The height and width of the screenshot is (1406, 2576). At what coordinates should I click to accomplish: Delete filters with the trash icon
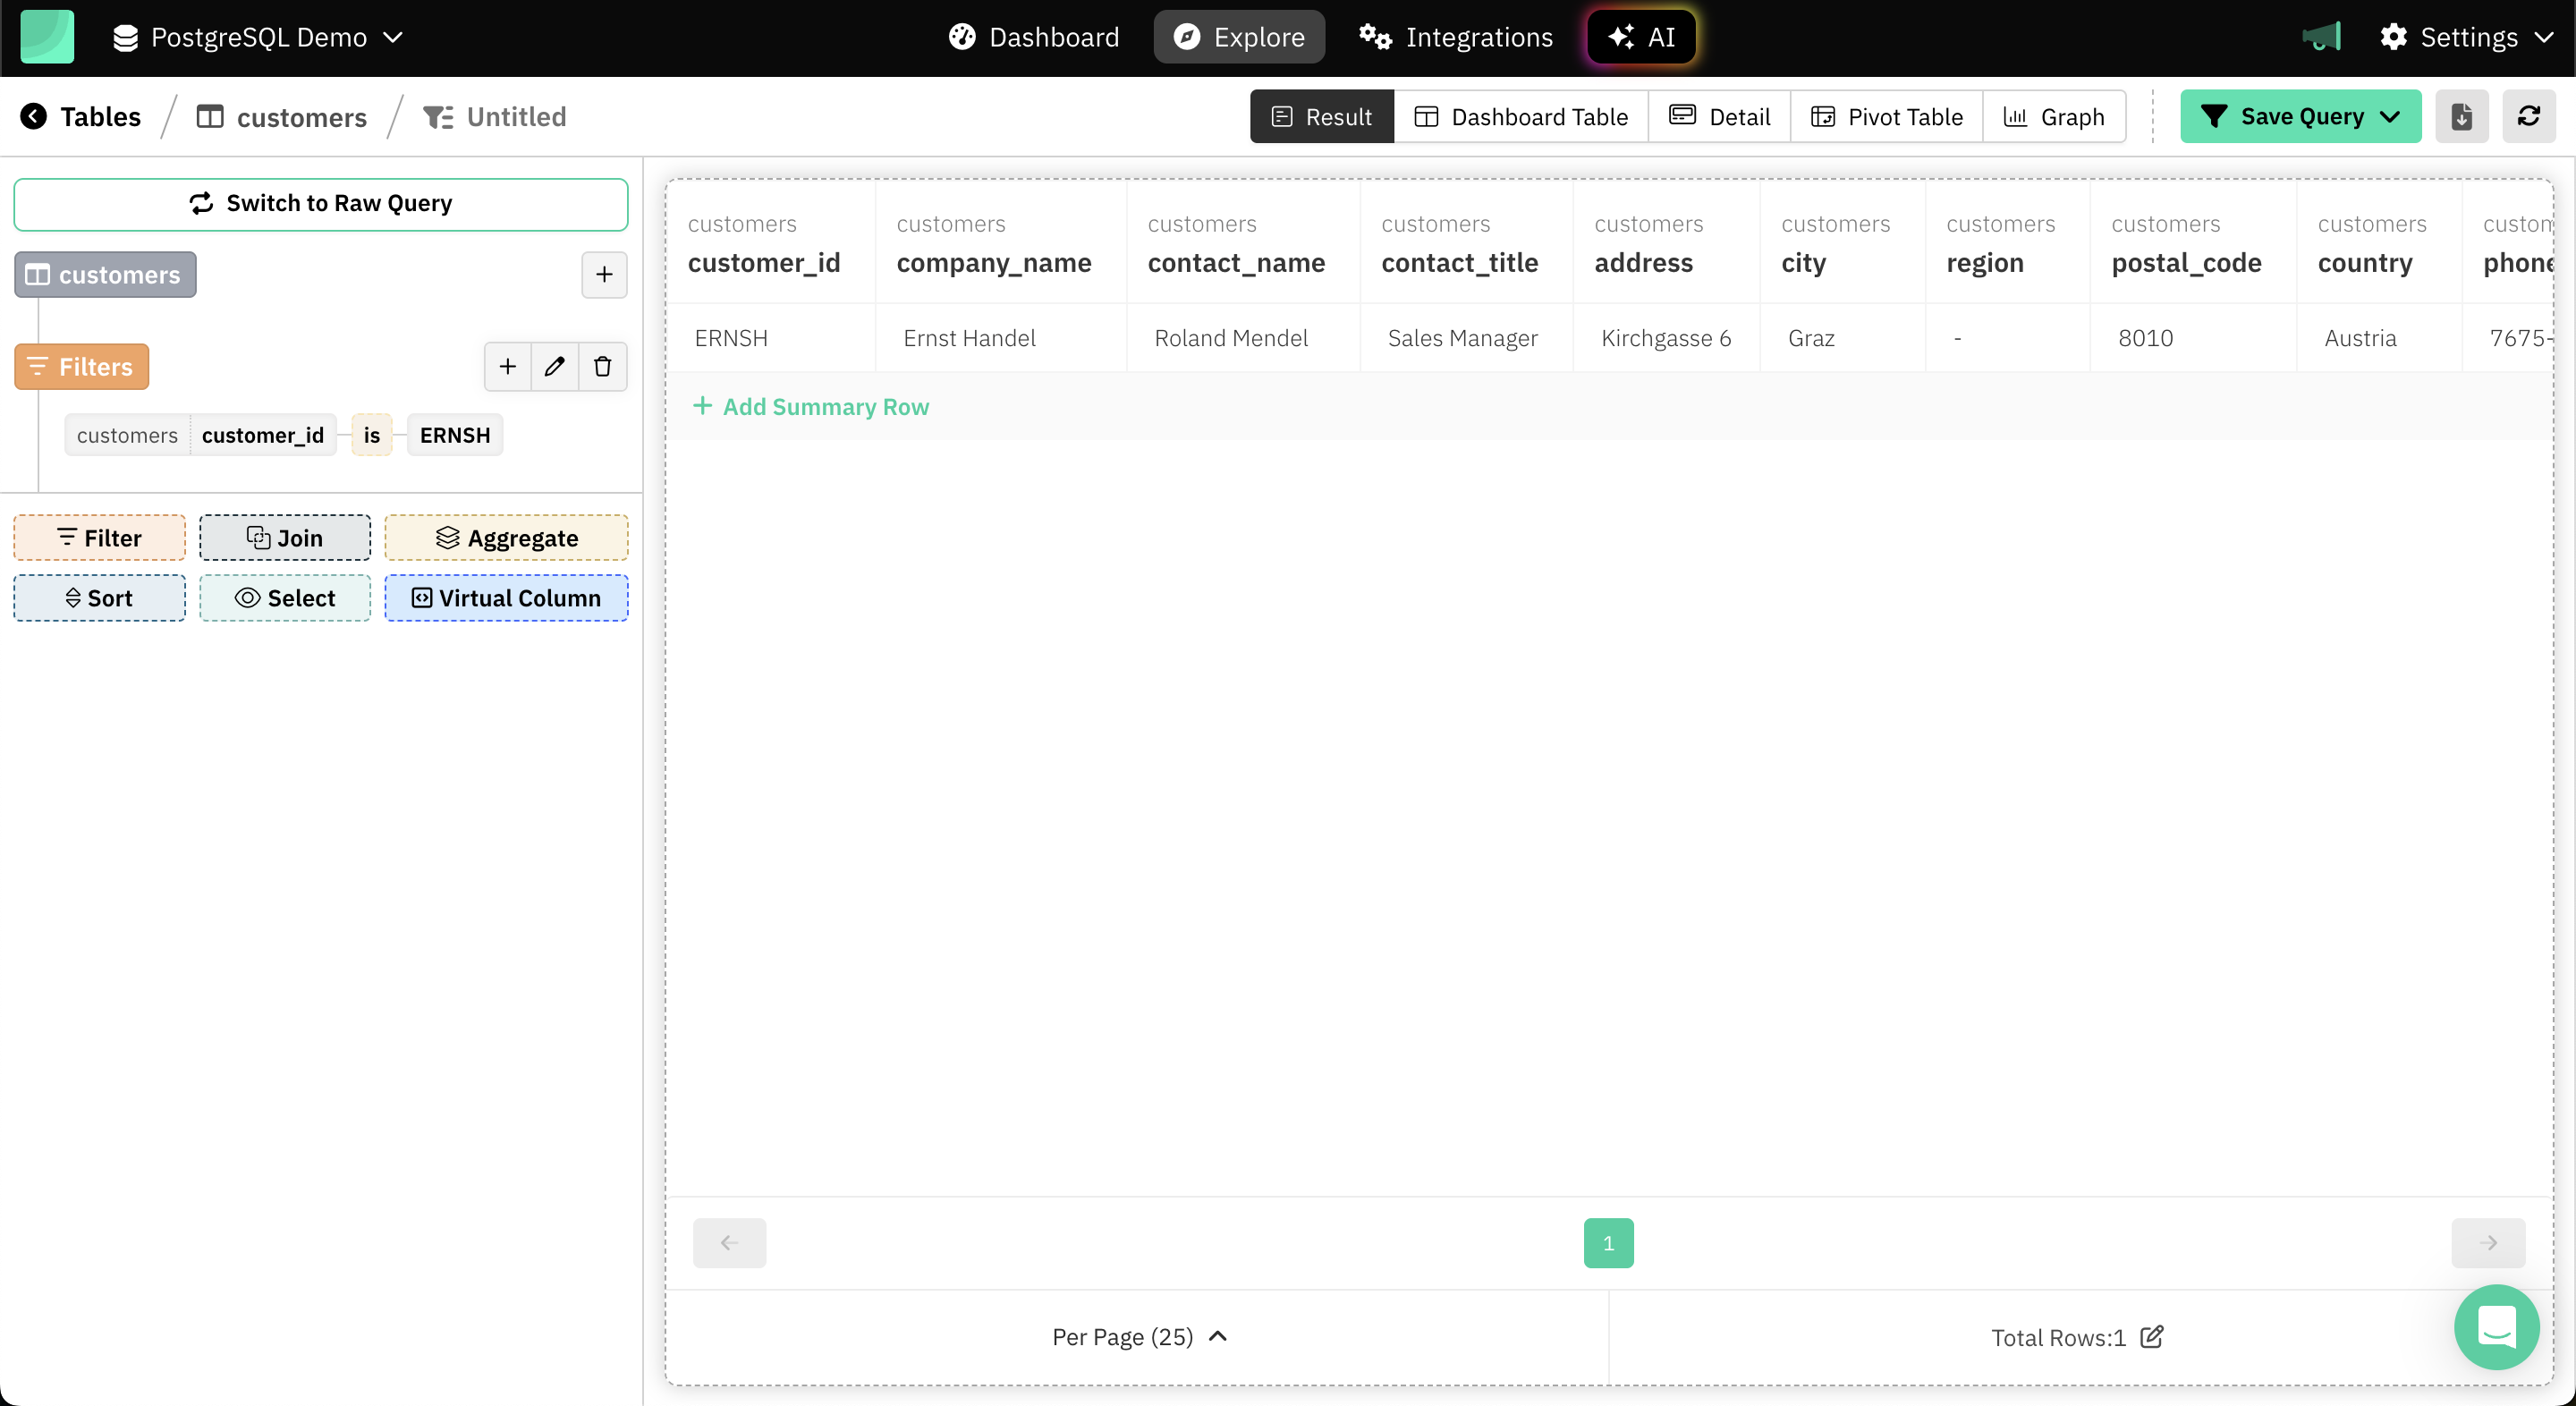pyautogui.click(x=603, y=367)
